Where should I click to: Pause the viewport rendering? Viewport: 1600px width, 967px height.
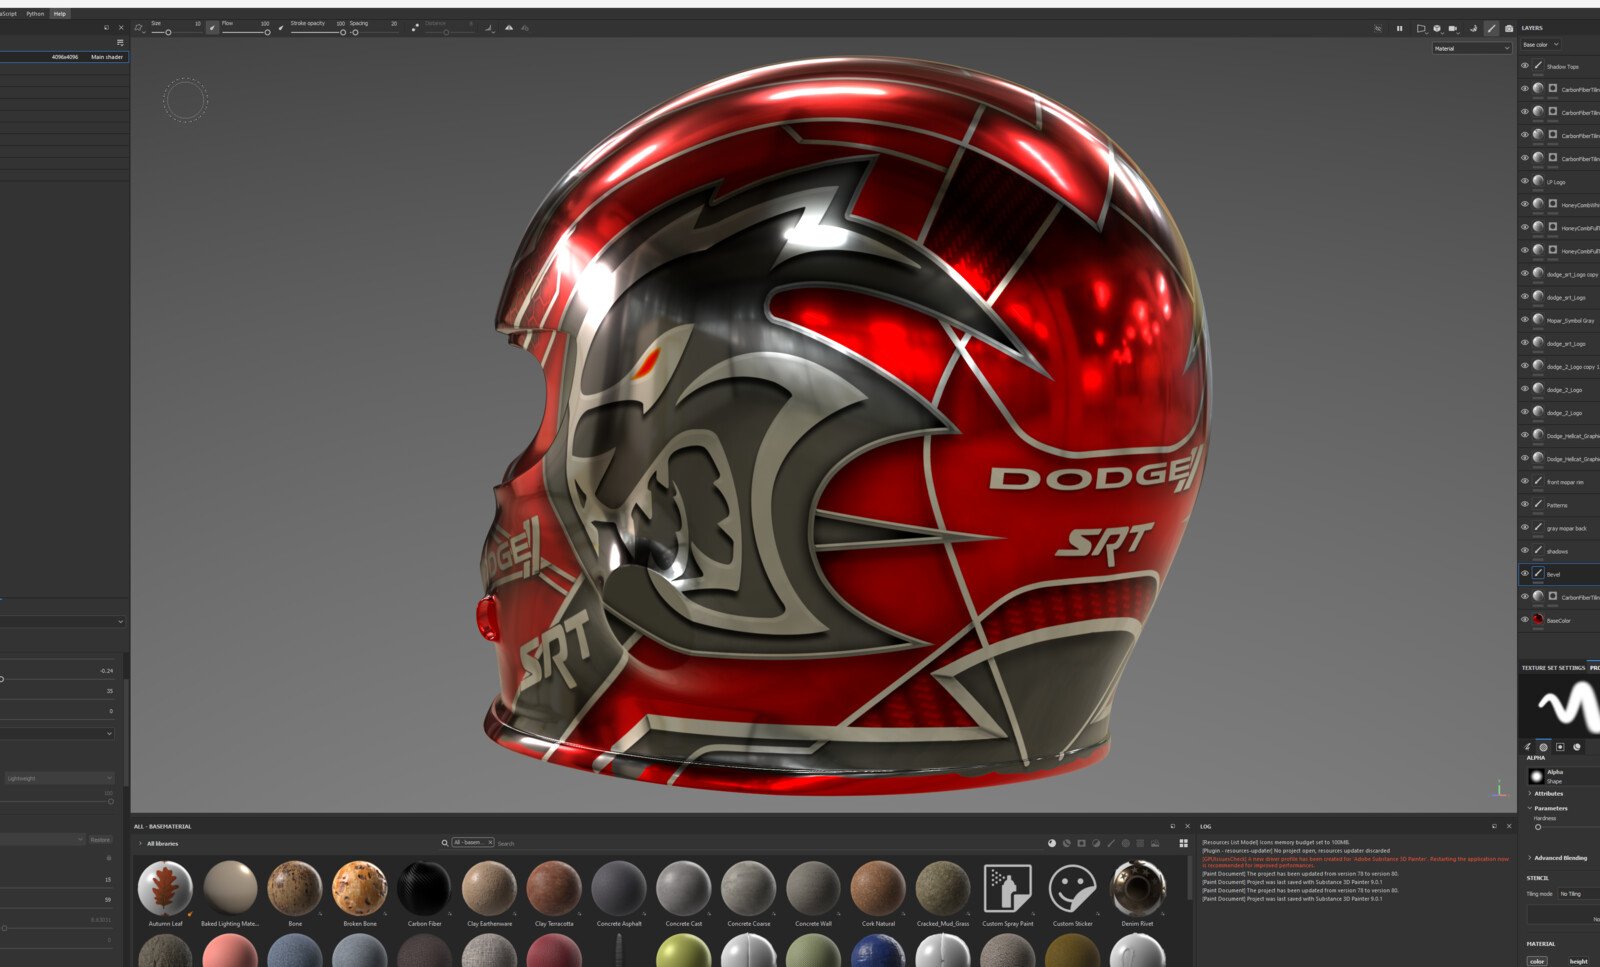pos(1399,28)
